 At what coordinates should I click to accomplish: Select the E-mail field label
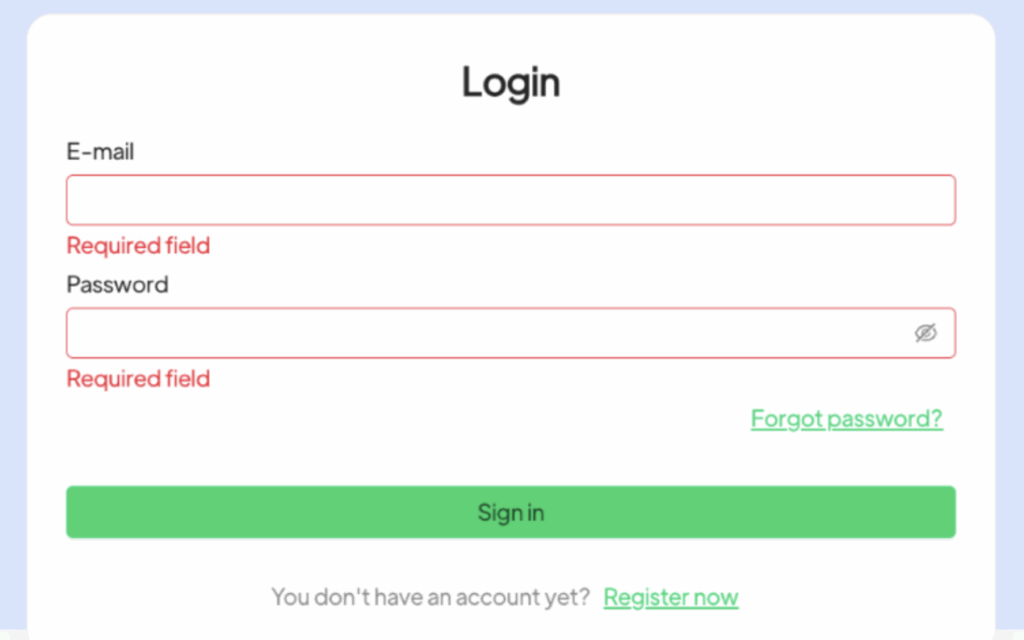click(100, 152)
